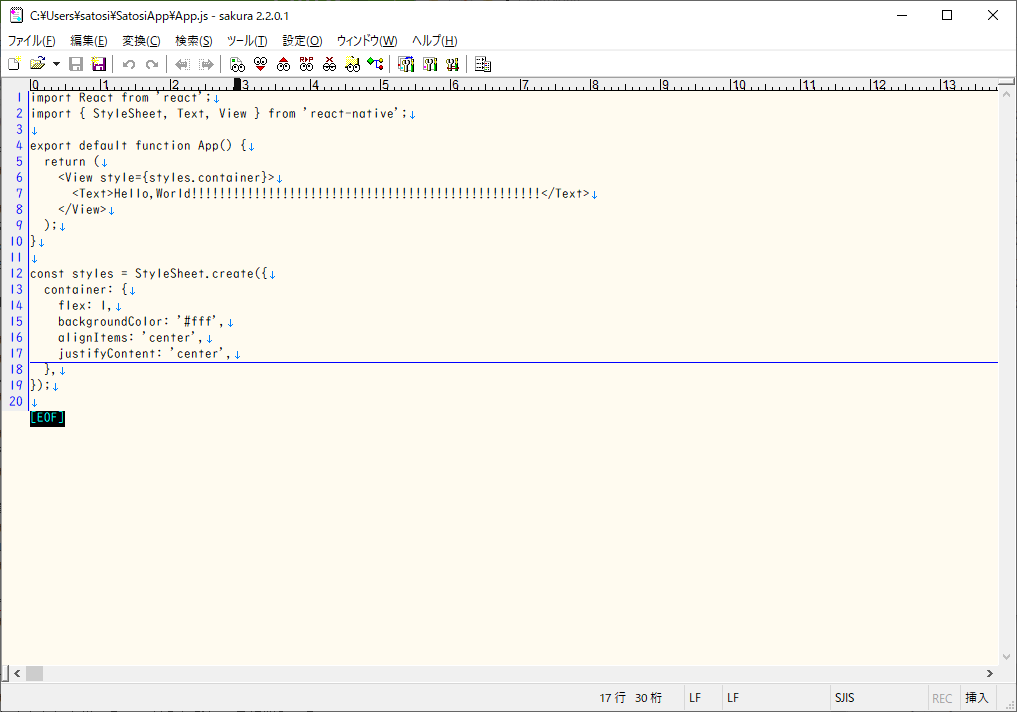Click the [EOF] marker
Viewport: 1017px width, 712px height.
click(x=47, y=418)
